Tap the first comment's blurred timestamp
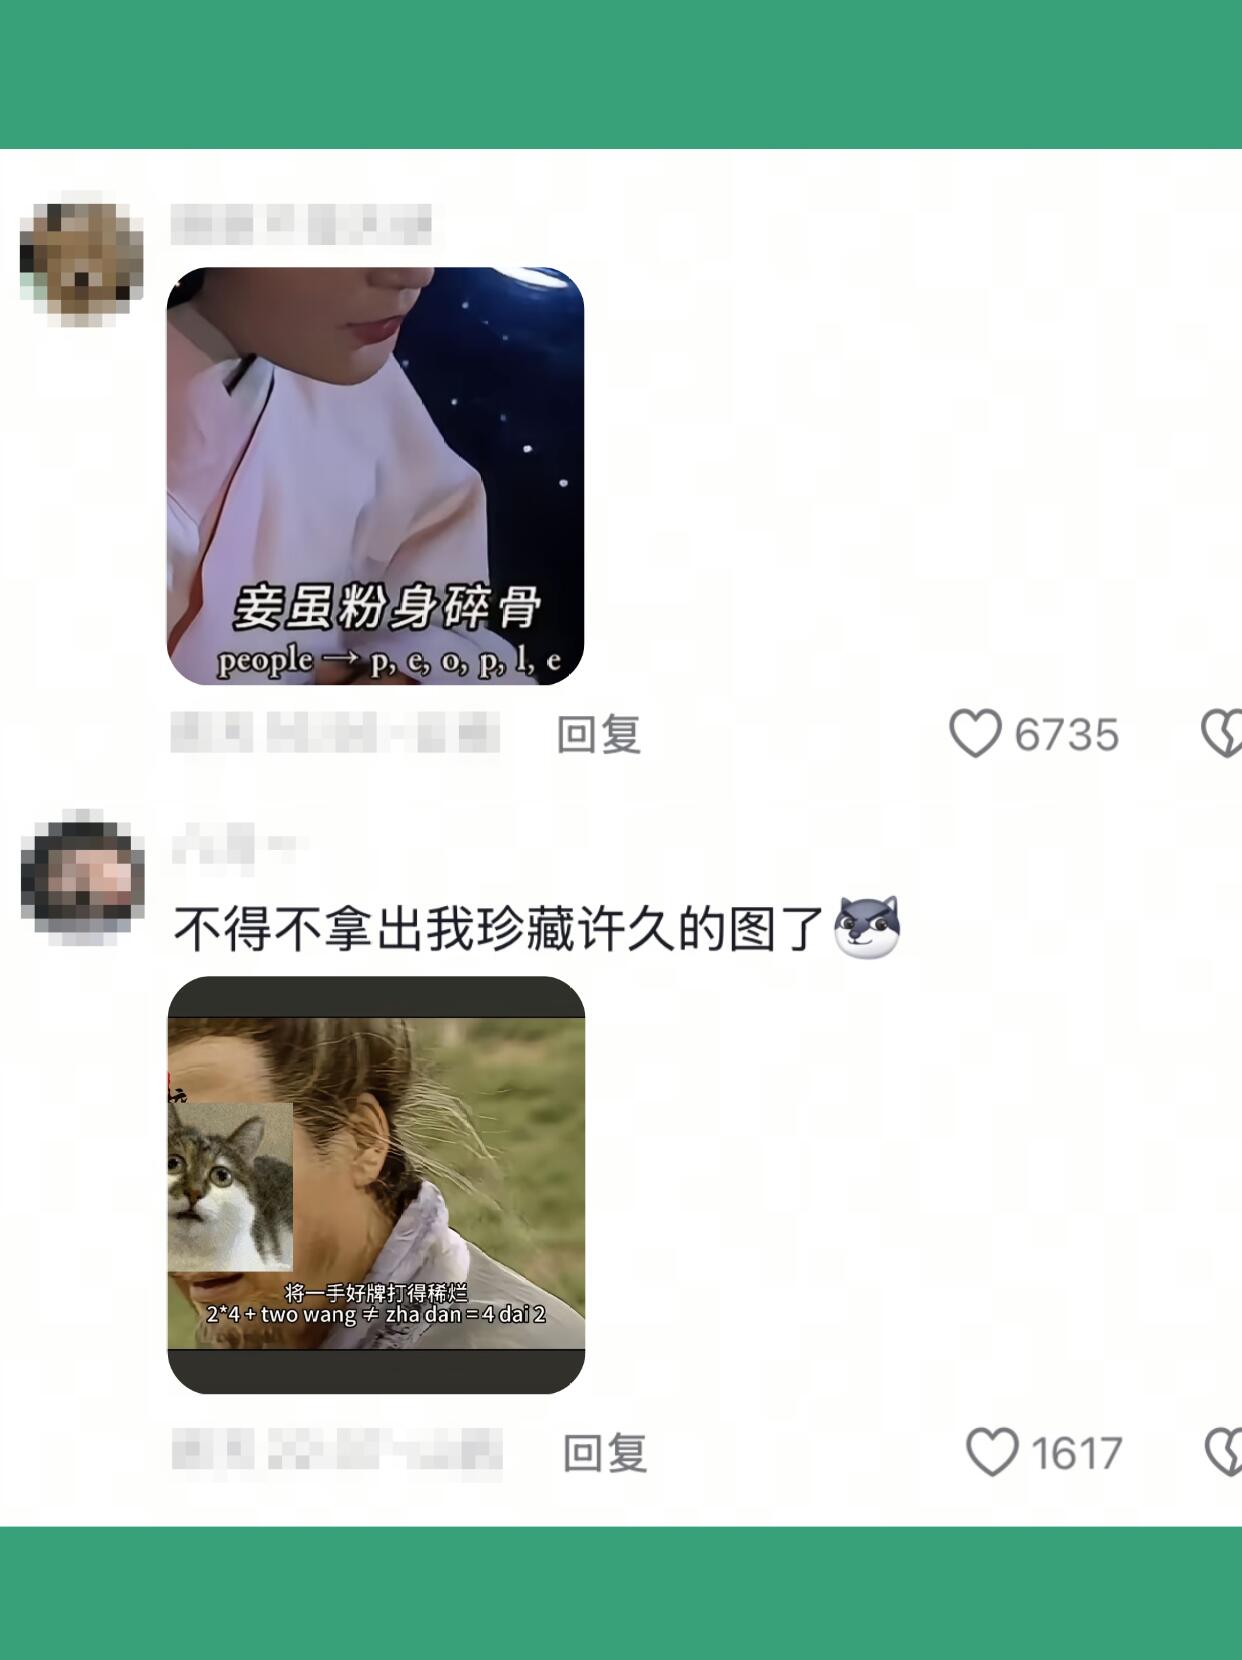Viewport: 1242px width, 1660px height. coord(335,733)
